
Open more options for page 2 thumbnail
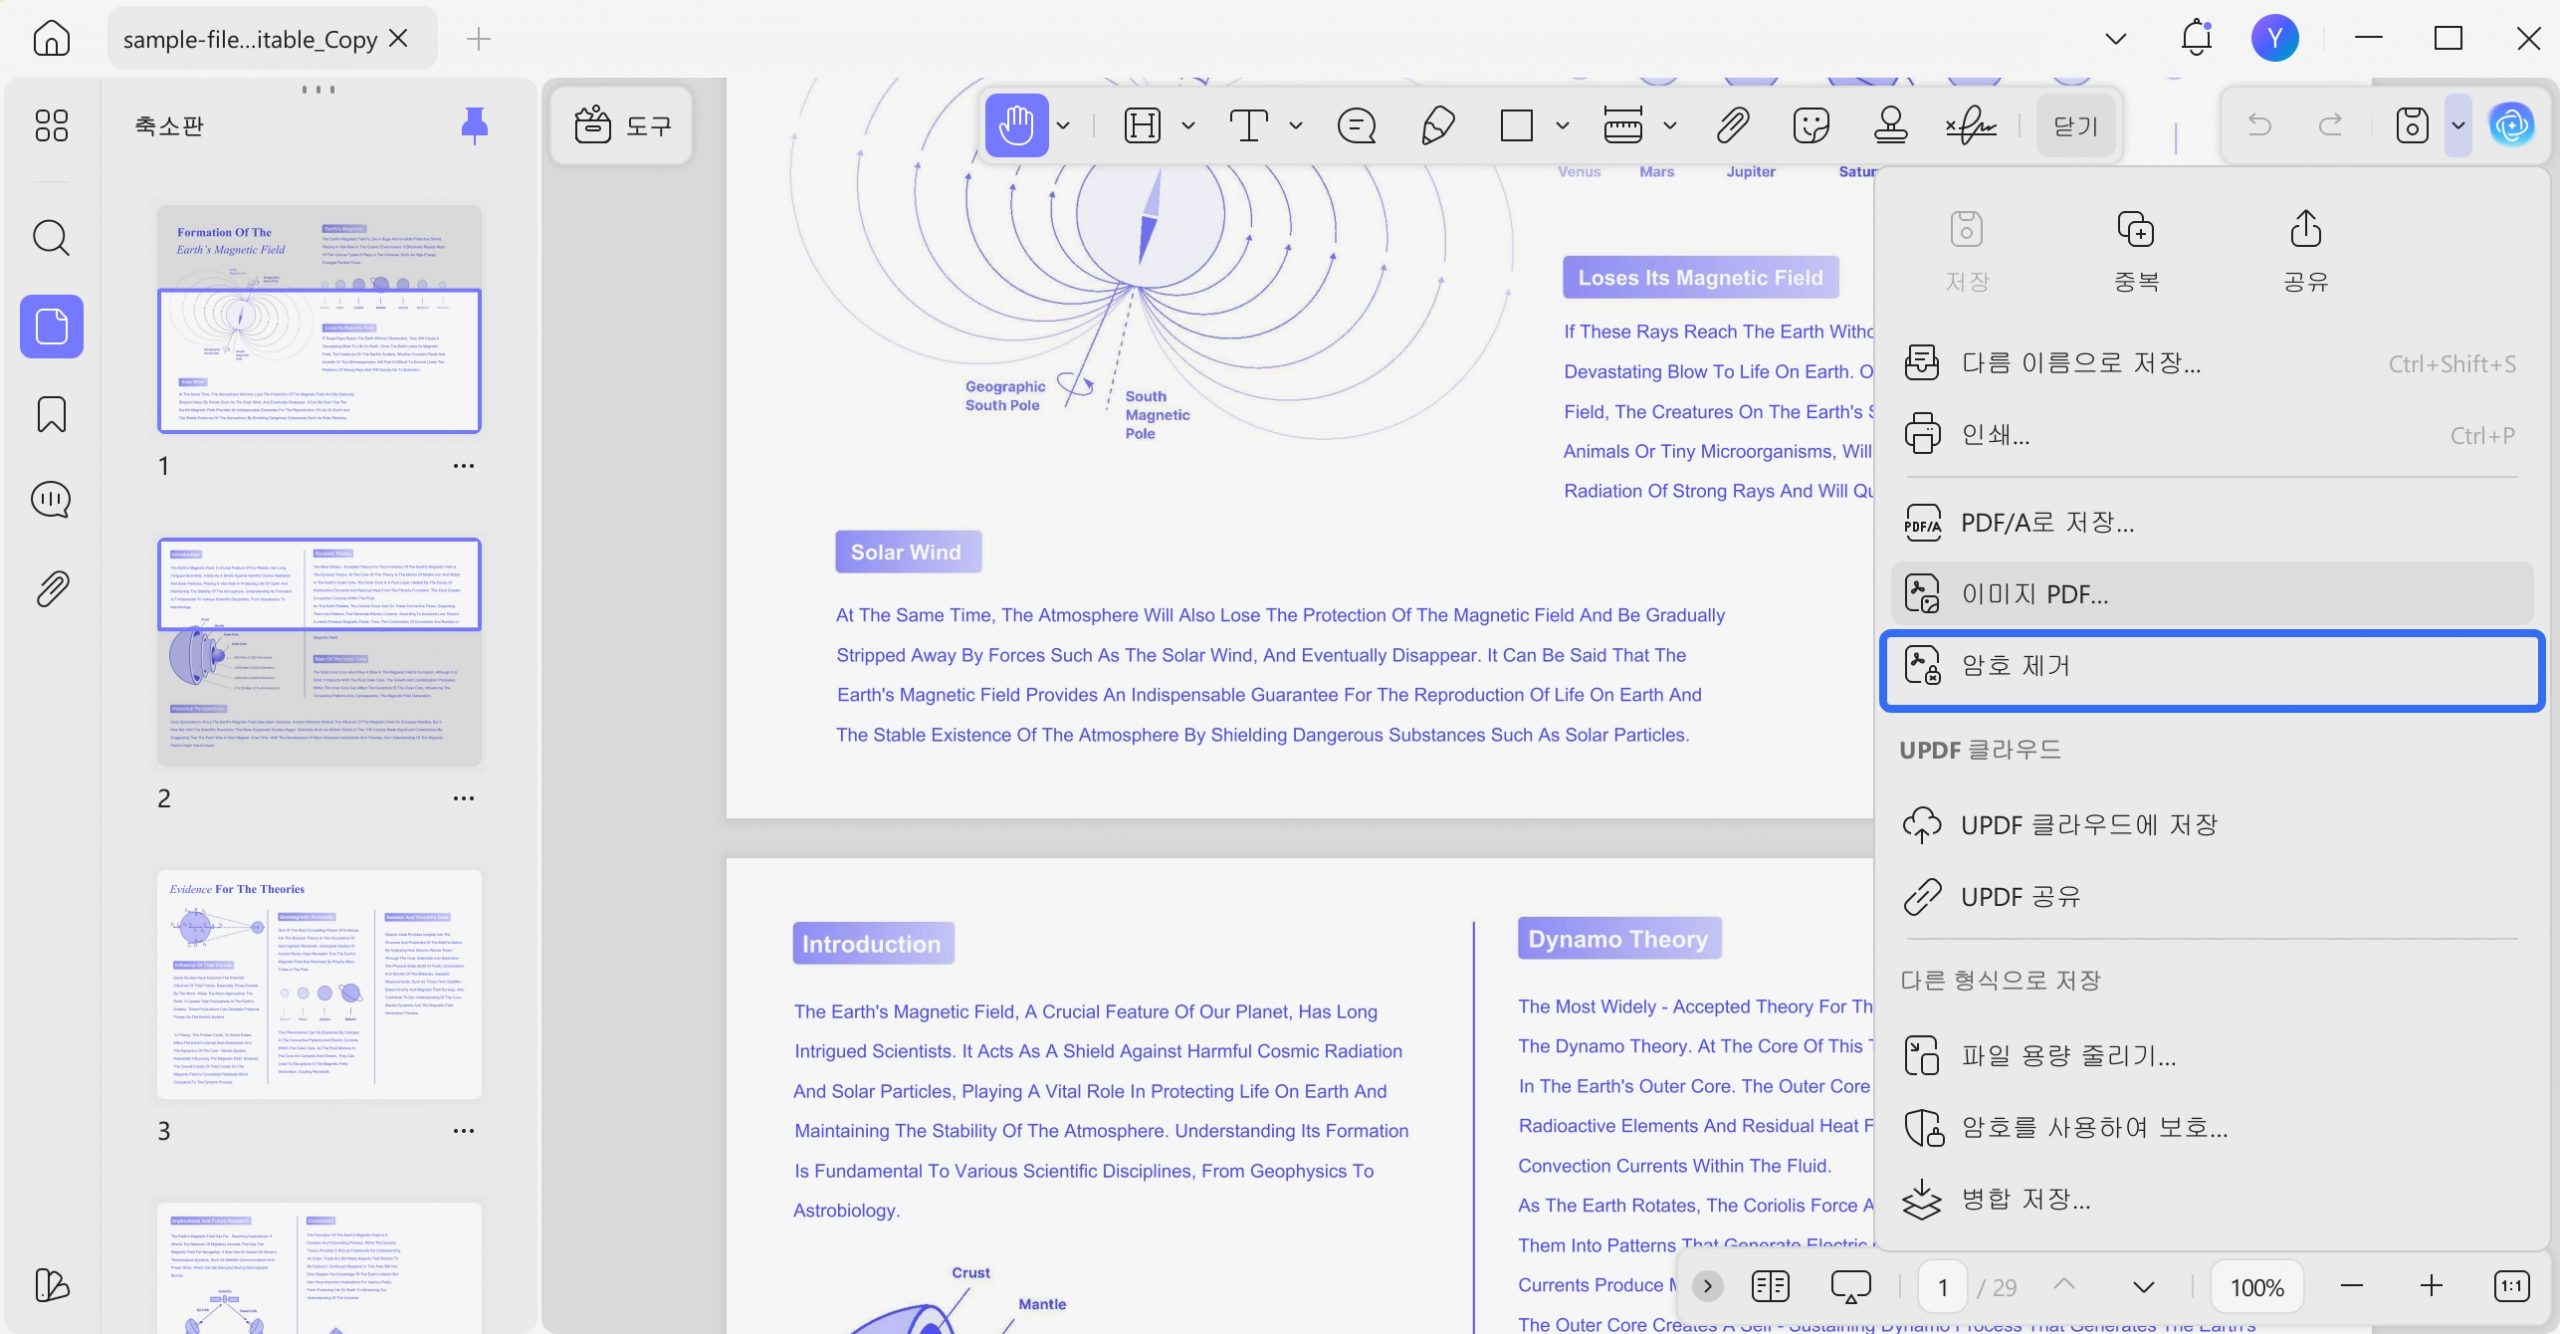[463, 798]
